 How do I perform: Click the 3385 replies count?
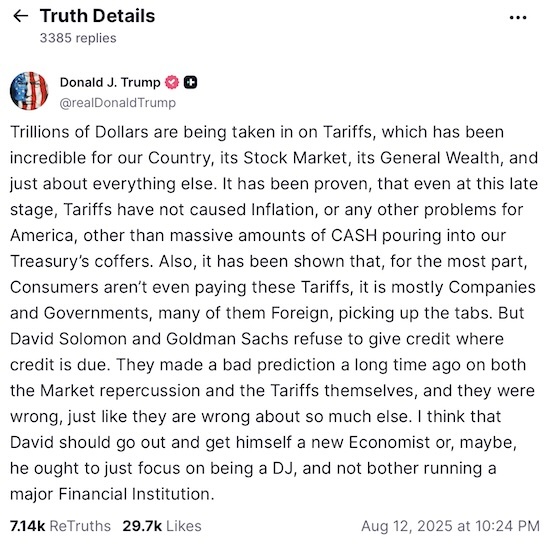pyautogui.click(x=78, y=38)
